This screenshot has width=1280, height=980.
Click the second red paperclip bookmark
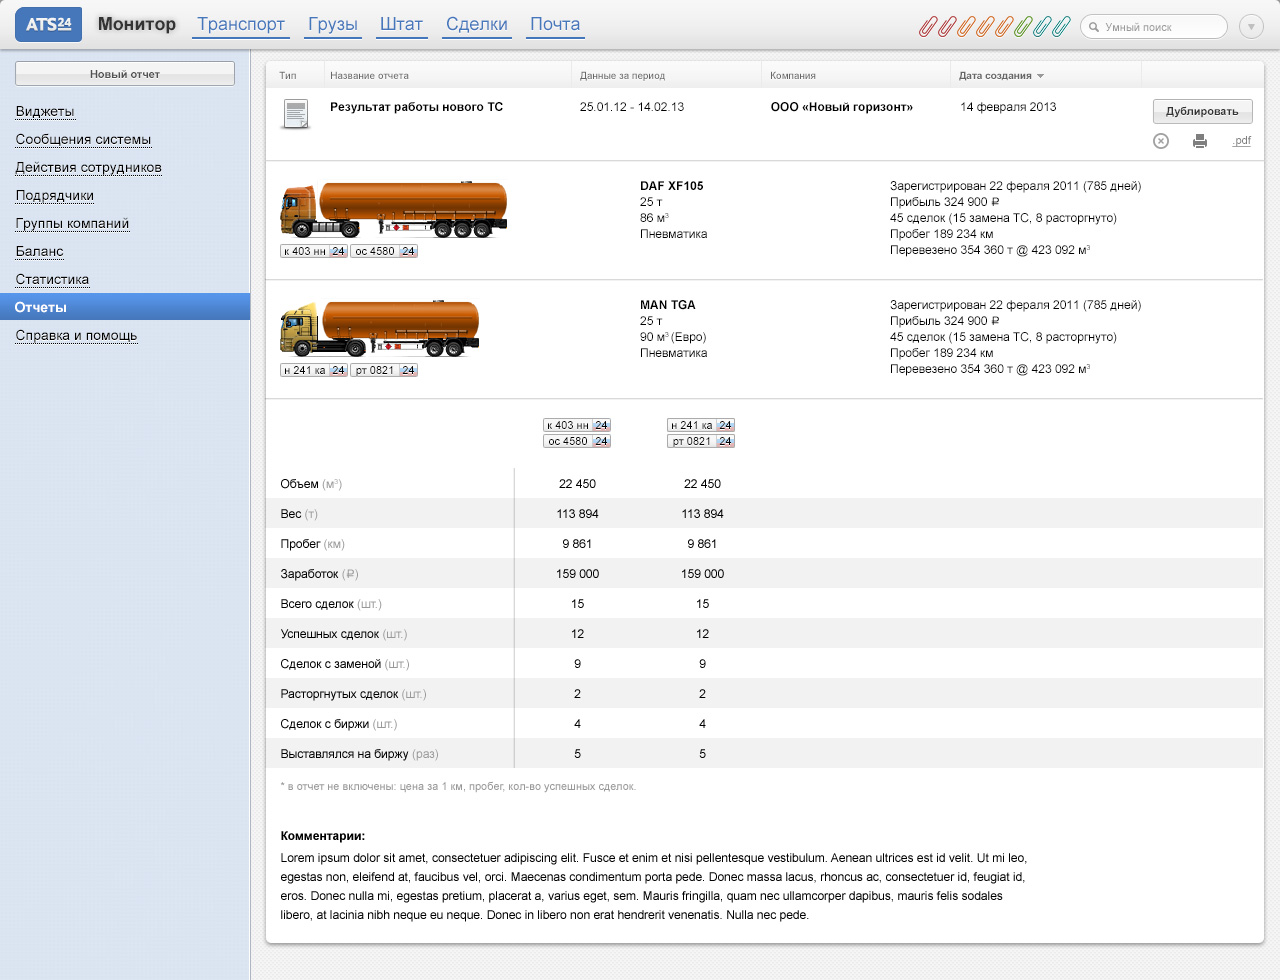pos(946,27)
